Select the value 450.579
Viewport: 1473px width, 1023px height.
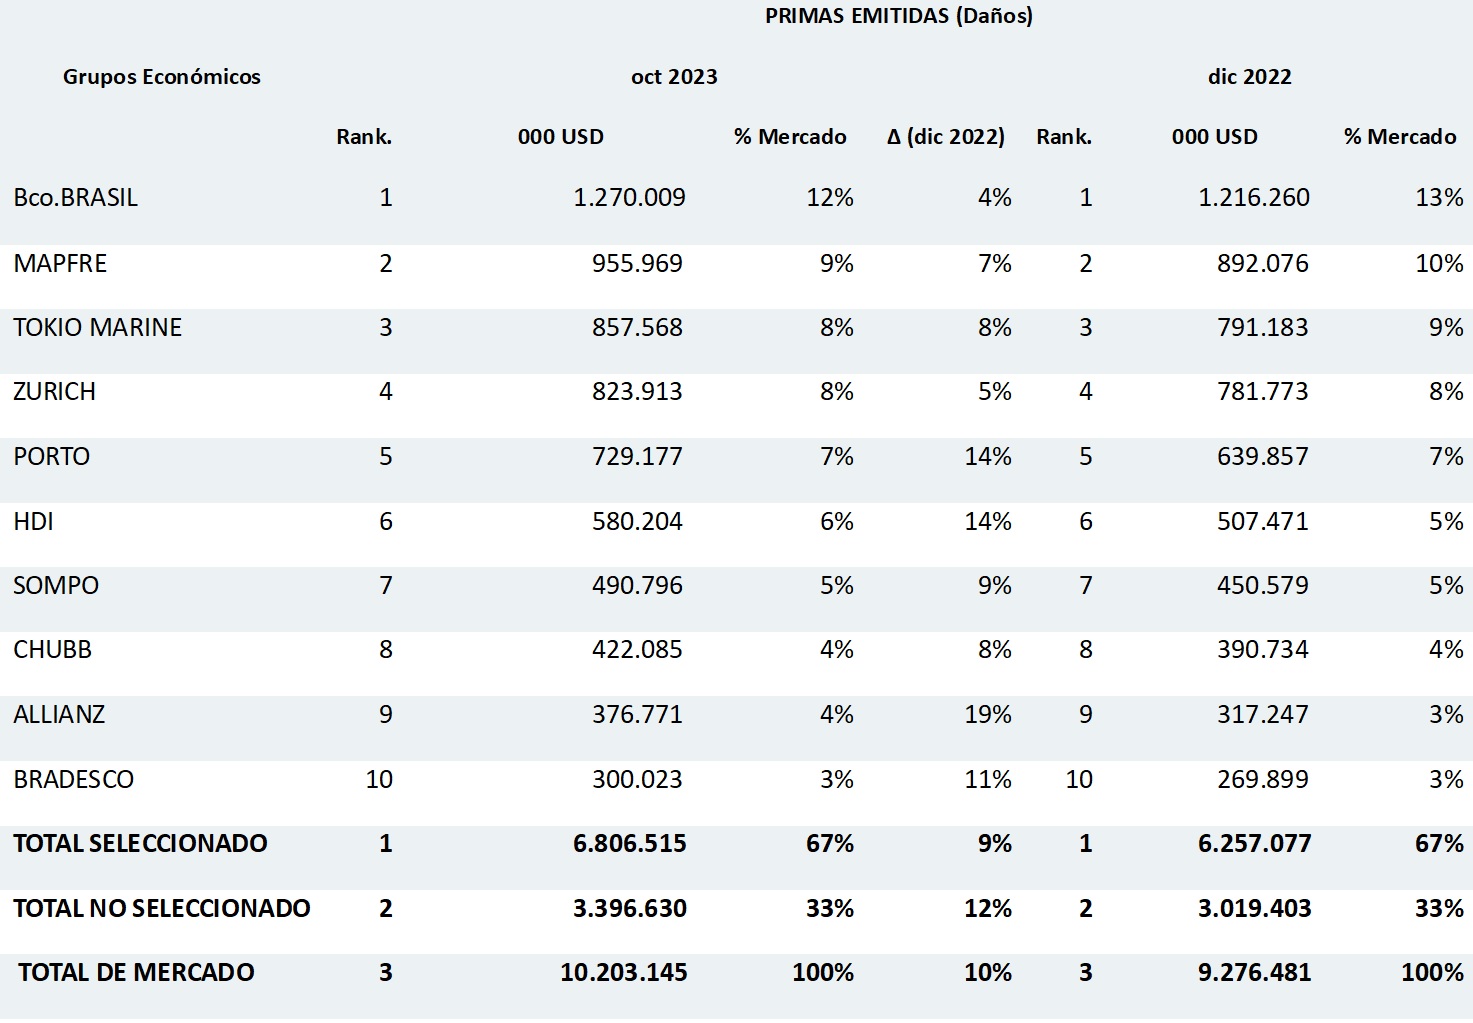pos(1263,586)
